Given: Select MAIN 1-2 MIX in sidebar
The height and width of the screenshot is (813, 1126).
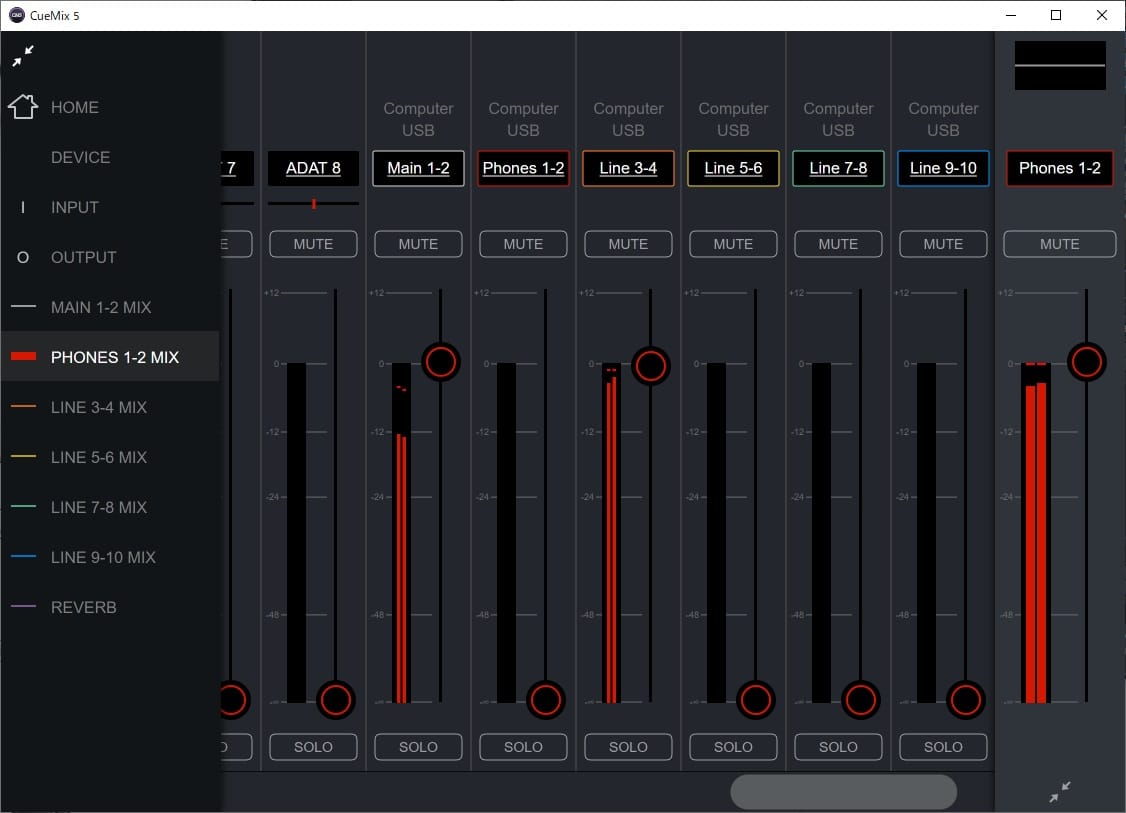Looking at the screenshot, I should pos(101,307).
